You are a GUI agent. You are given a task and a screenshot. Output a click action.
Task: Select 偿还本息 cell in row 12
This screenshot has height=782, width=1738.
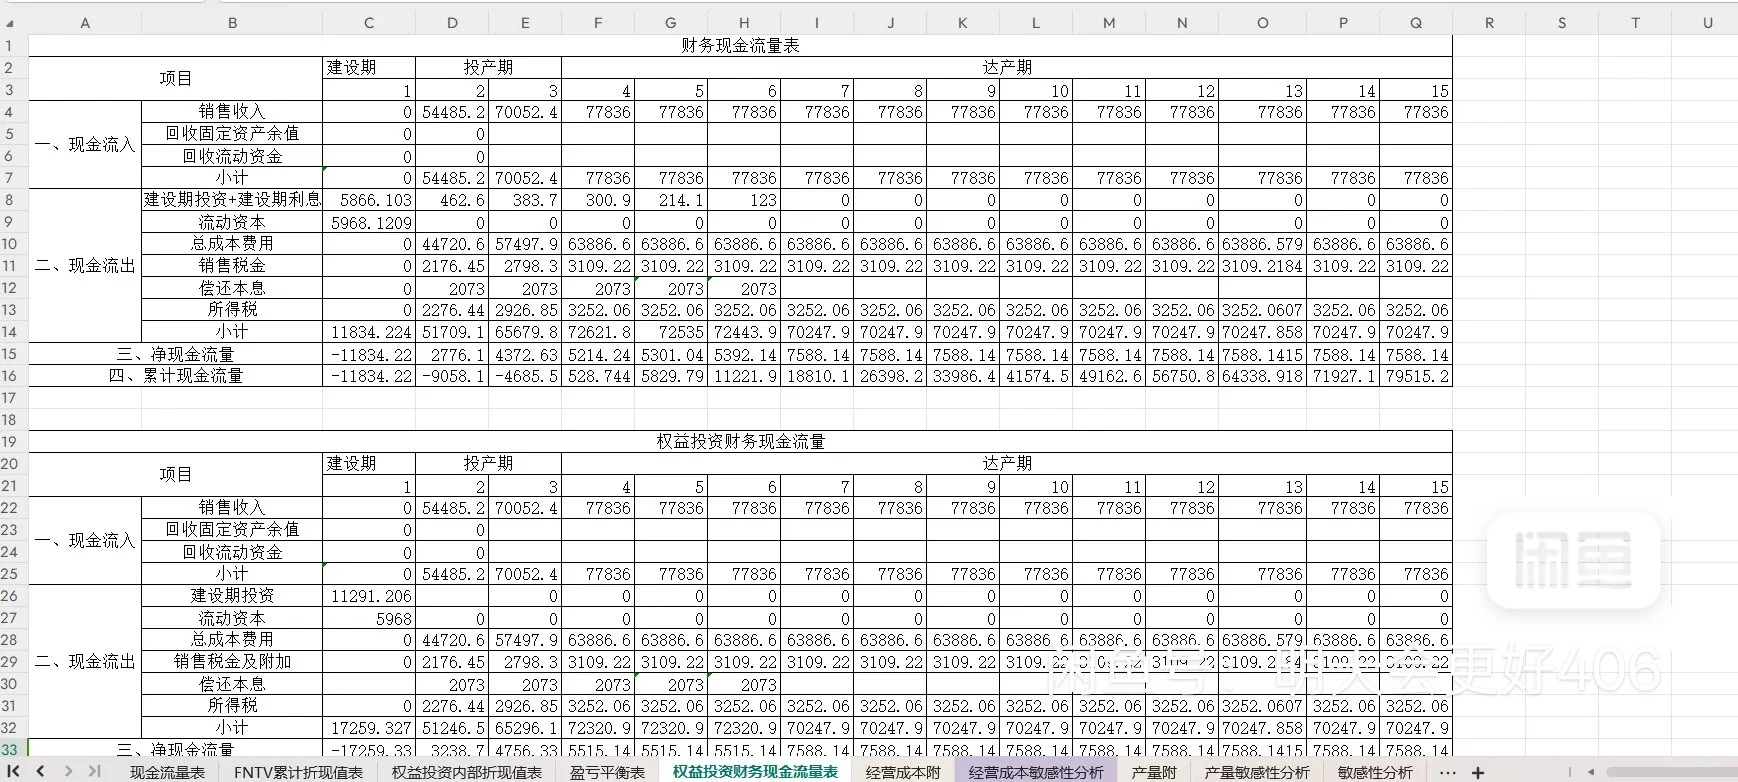(232, 288)
